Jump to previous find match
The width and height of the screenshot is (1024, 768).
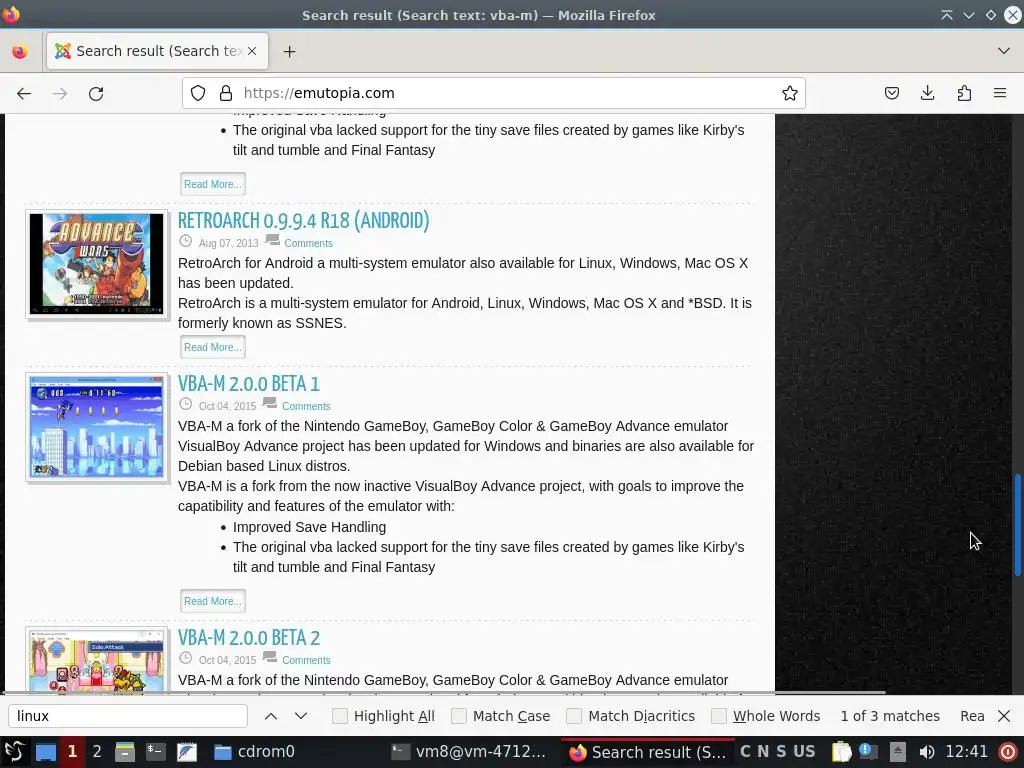coord(271,716)
